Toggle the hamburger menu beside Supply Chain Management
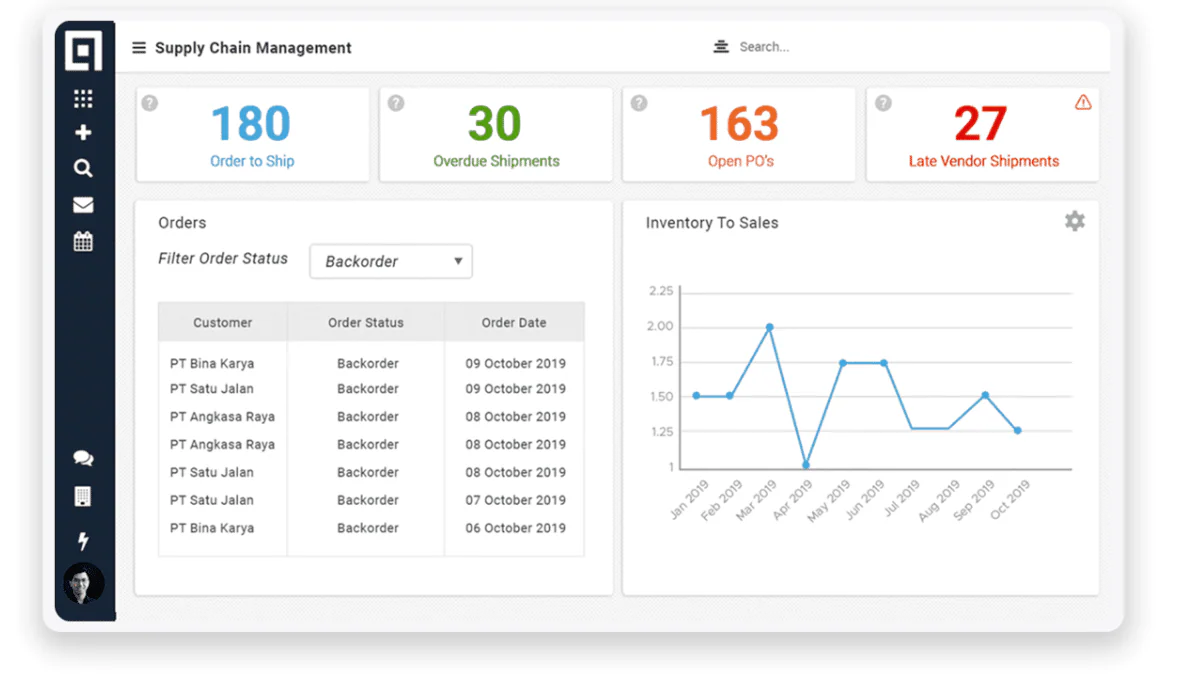Image resolution: width=1200 pixels, height=675 pixels. pos(139,47)
